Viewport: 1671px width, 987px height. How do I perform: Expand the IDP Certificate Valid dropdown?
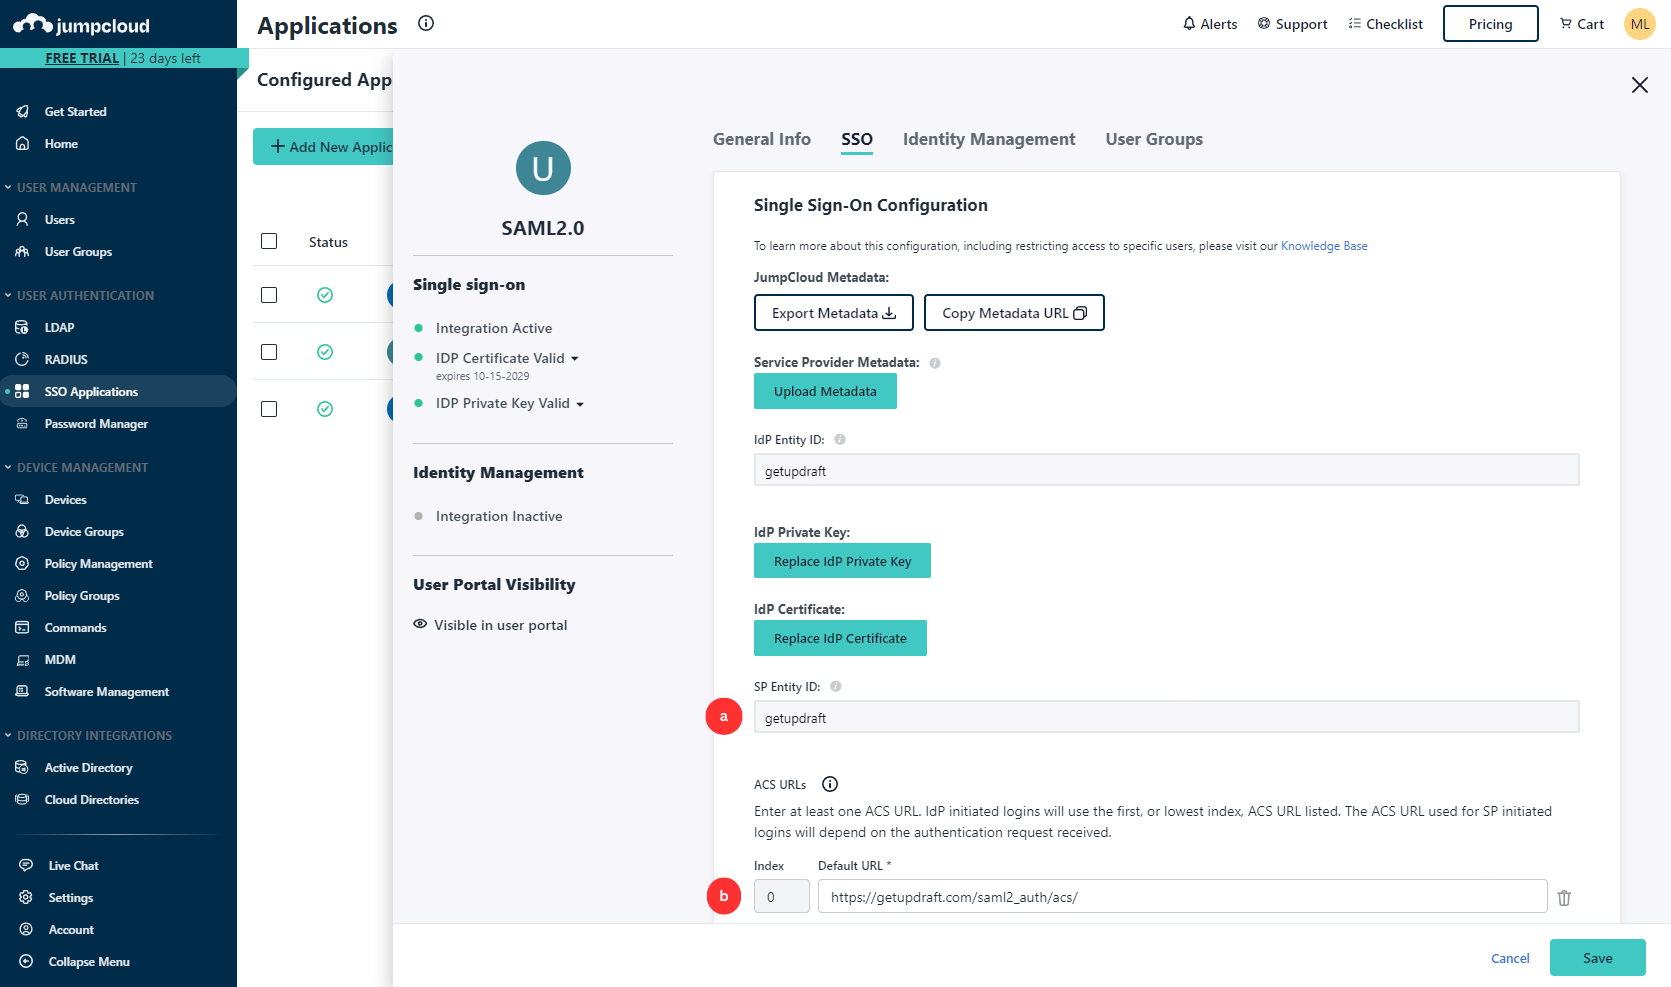575,359
